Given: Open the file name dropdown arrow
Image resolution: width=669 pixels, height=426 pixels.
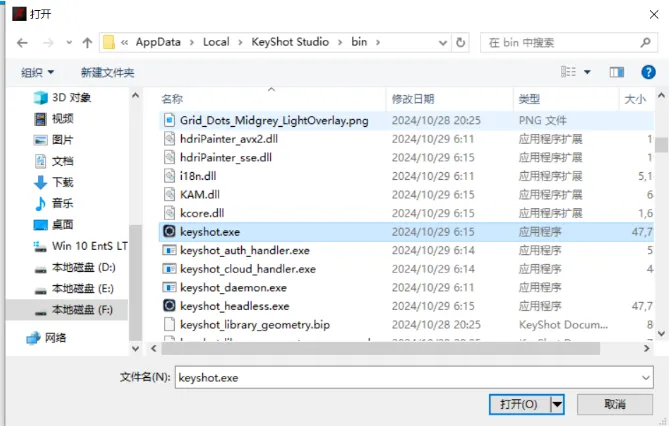Looking at the screenshot, I should click(646, 378).
